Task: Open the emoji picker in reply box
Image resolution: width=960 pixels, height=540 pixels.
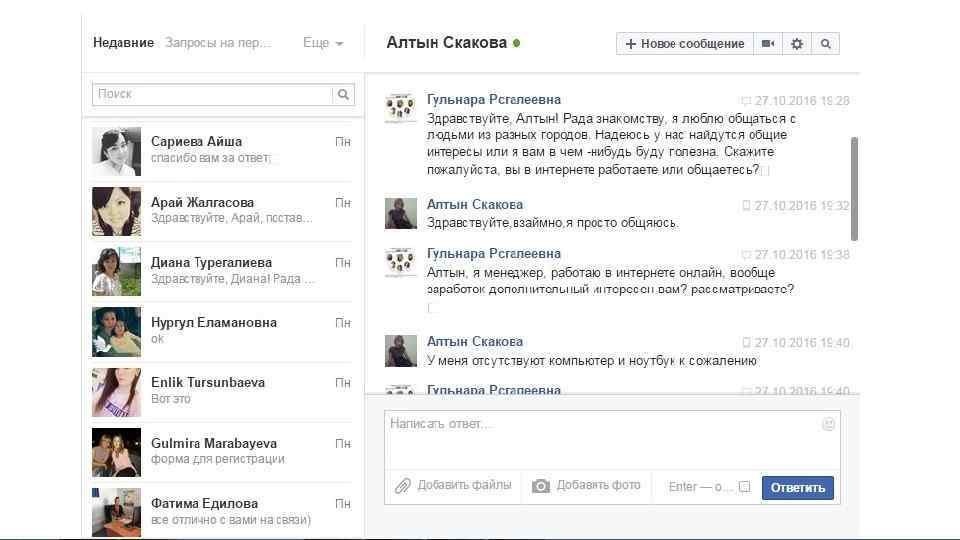Action: [828, 424]
